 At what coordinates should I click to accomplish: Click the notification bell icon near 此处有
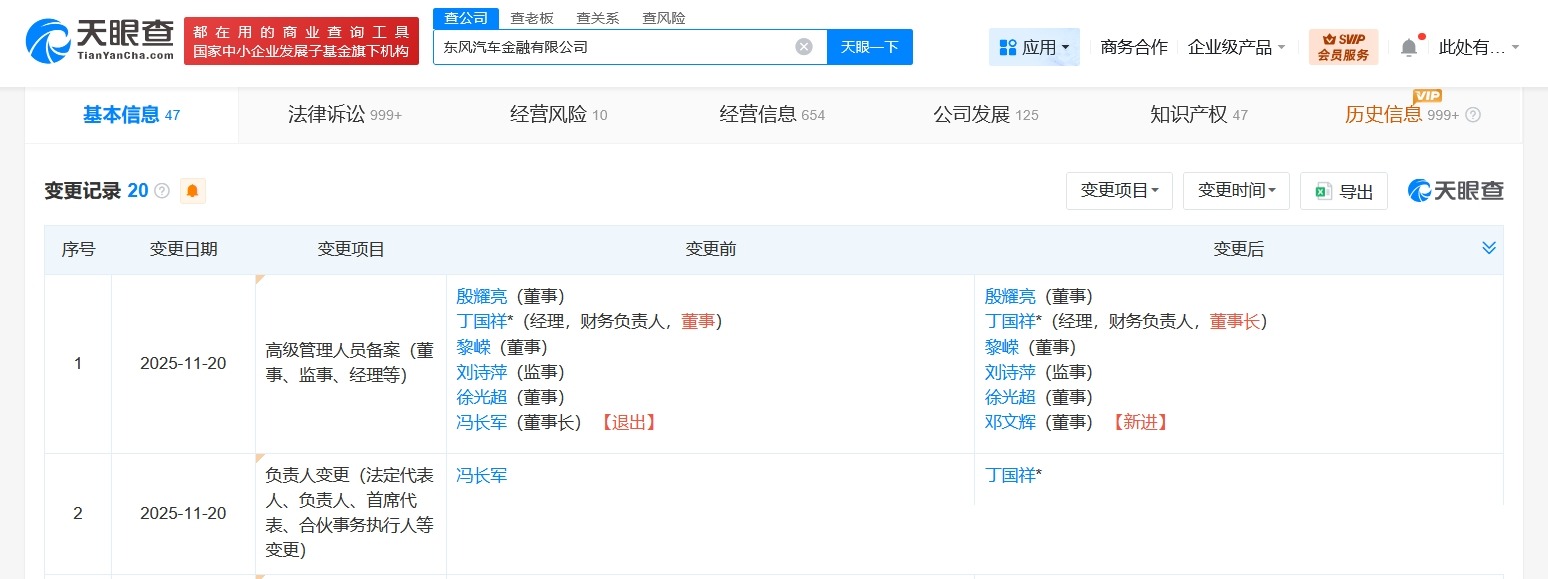tap(1409, 45)
